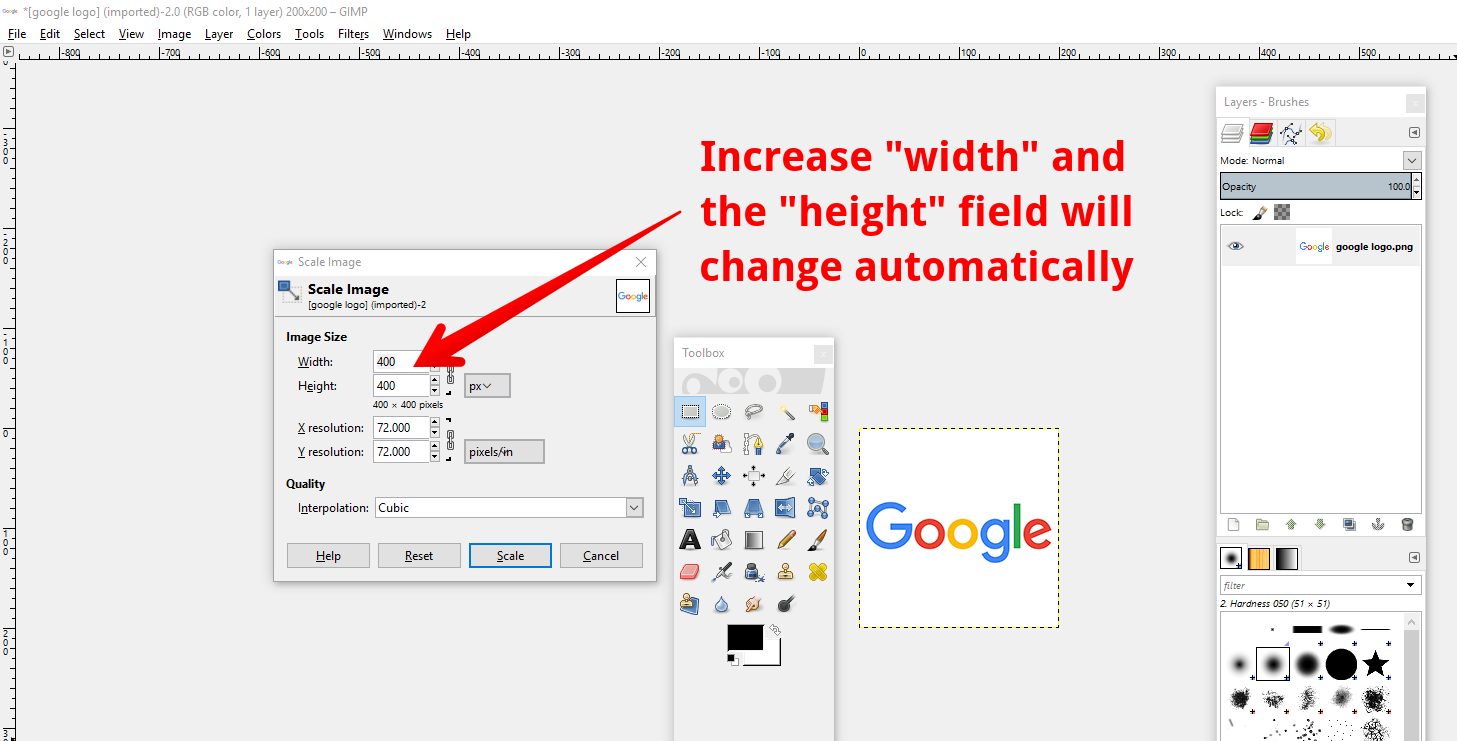Toggle visibility of google logo.png layer
Image resolution: width=1457 pixels, height=741 pixels.
click(x=1236, y=246)
